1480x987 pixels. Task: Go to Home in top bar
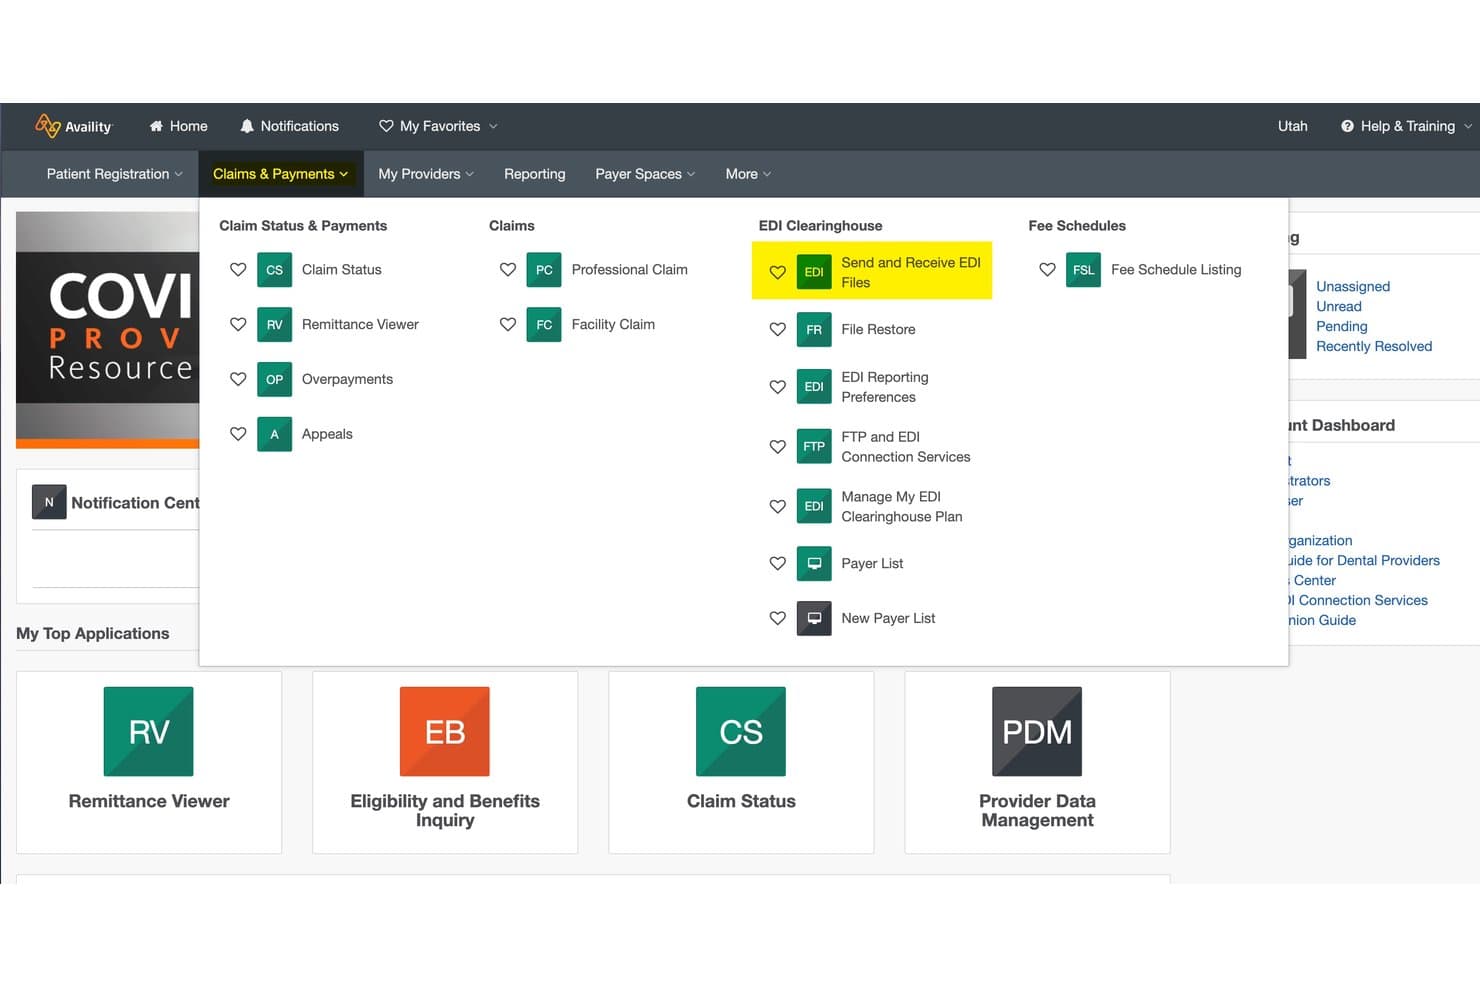[x=178, y=126]
